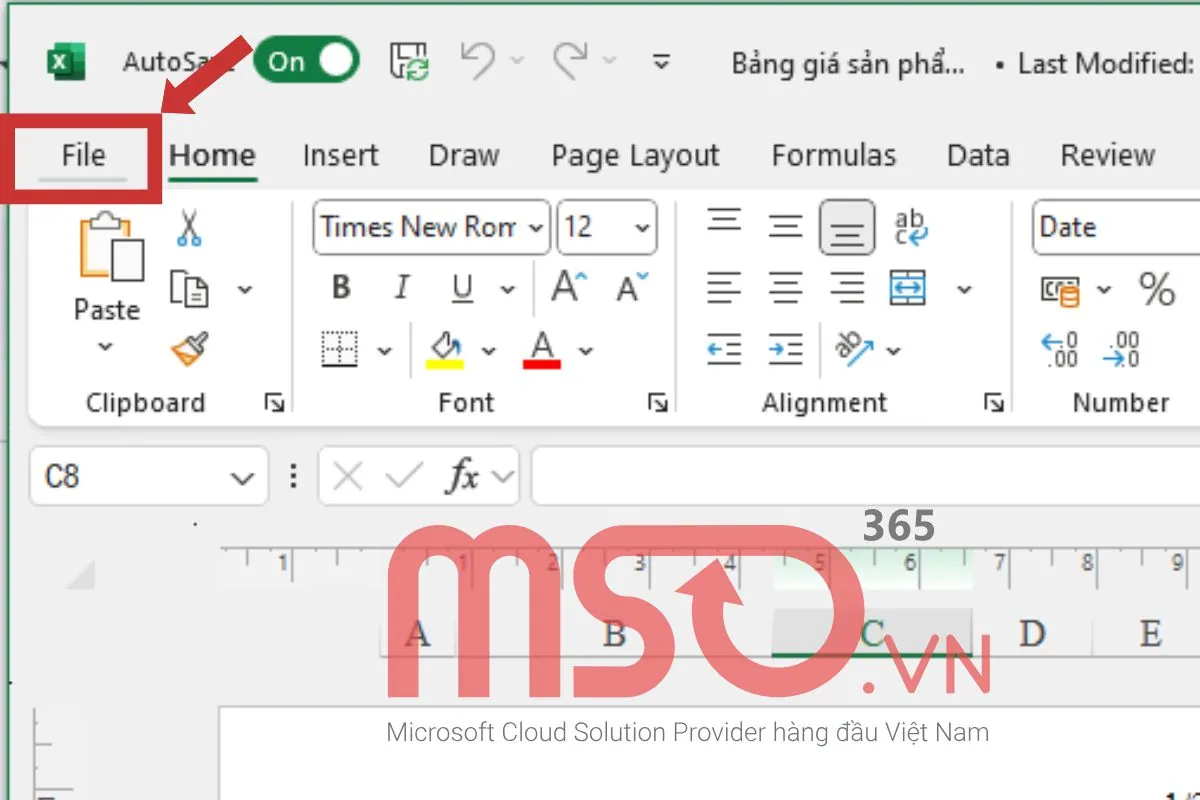1200x800 pixels.
Task: Click the Format Painter brush icon
Action: click(189, 349)
